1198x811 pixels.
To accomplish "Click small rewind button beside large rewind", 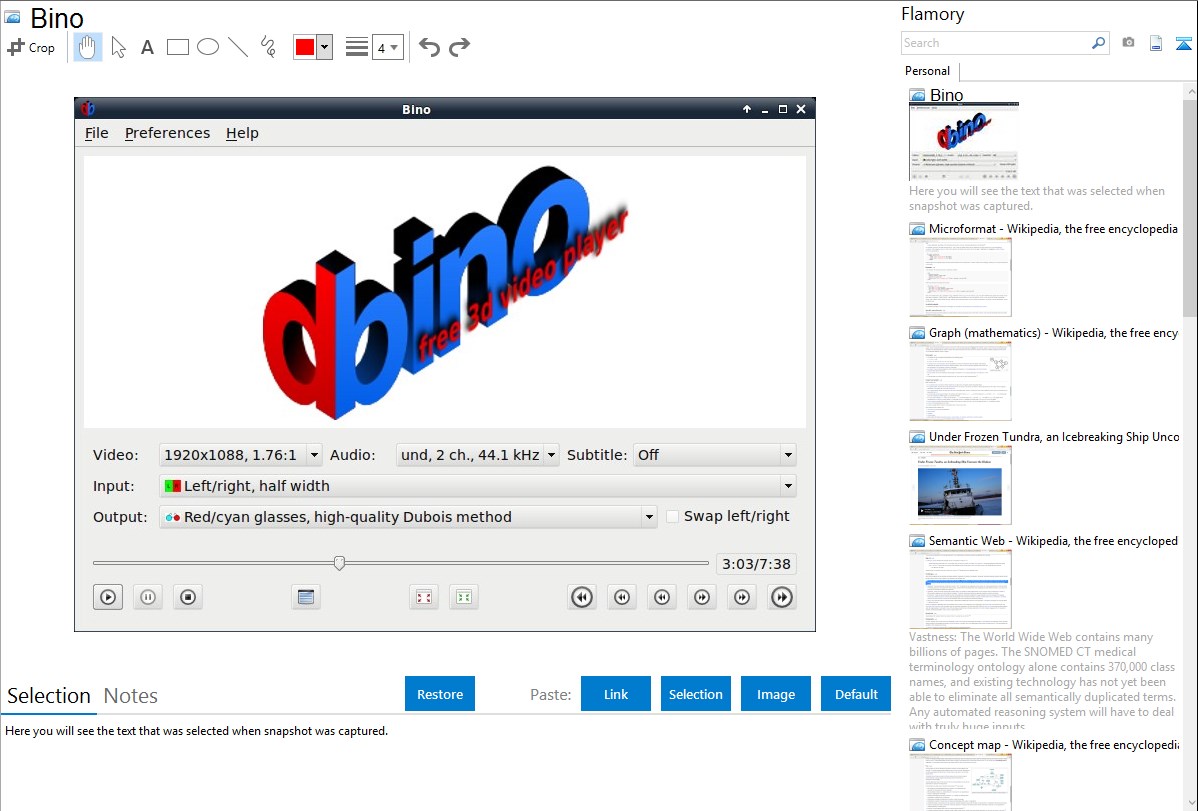I will click(x=622, y=597).
